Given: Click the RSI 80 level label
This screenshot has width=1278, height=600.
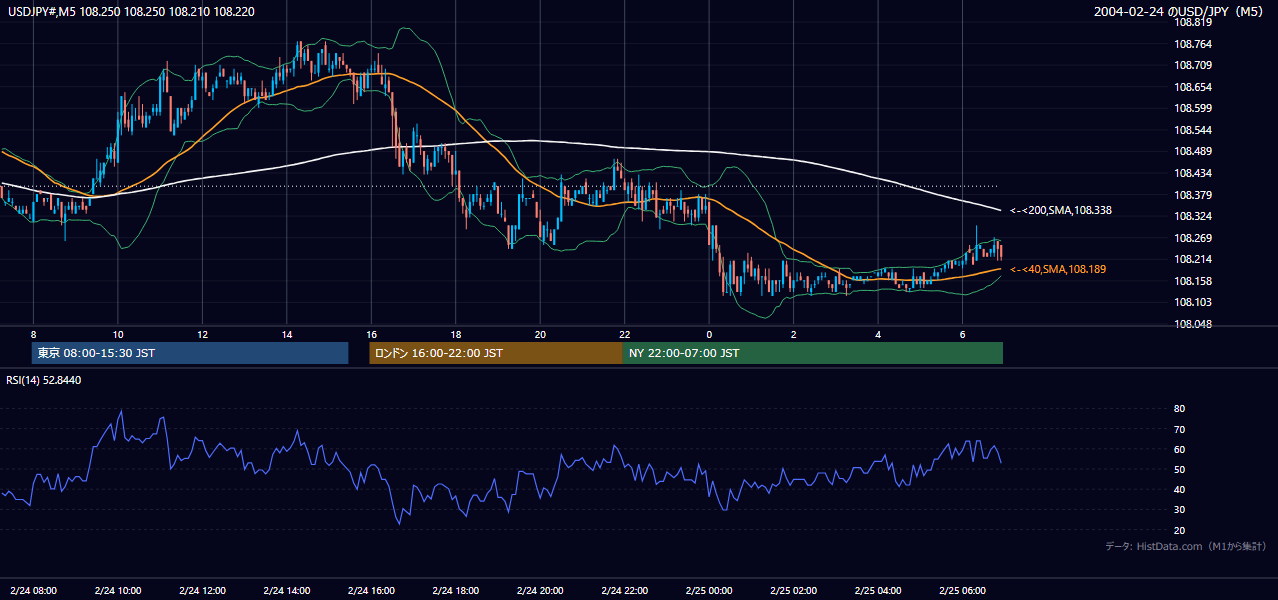Looking at the screenshot, I should pyautogui.click(x=1179, y=409).
